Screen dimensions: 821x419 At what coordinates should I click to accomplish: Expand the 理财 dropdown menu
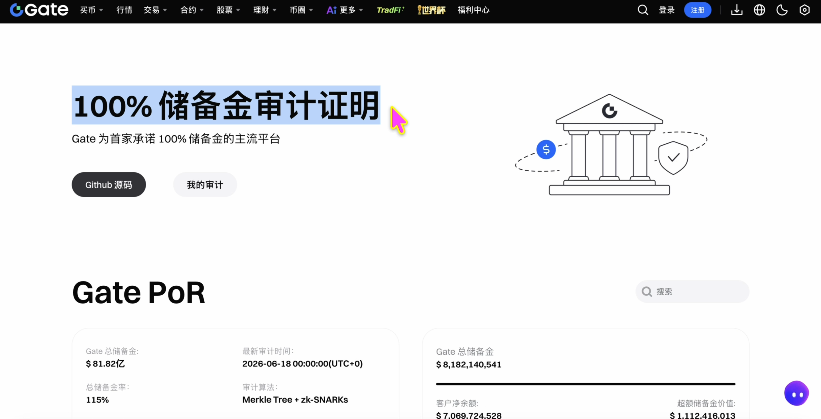(265, 10)
